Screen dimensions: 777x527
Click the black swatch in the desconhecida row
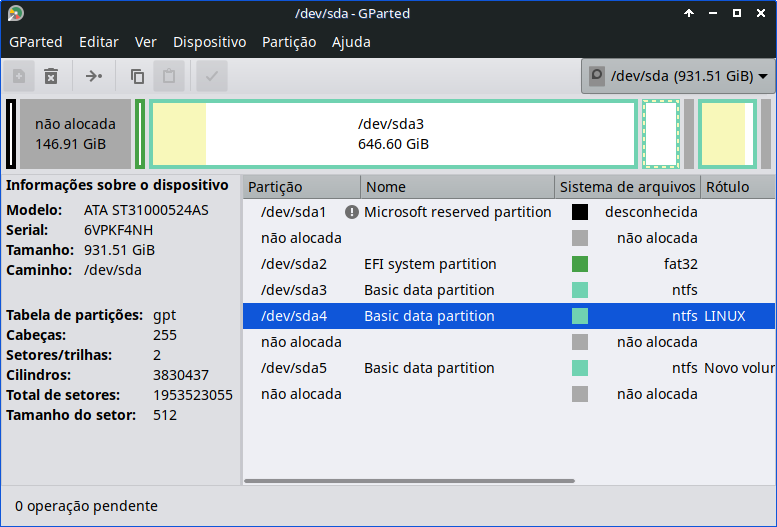point(580,212)
